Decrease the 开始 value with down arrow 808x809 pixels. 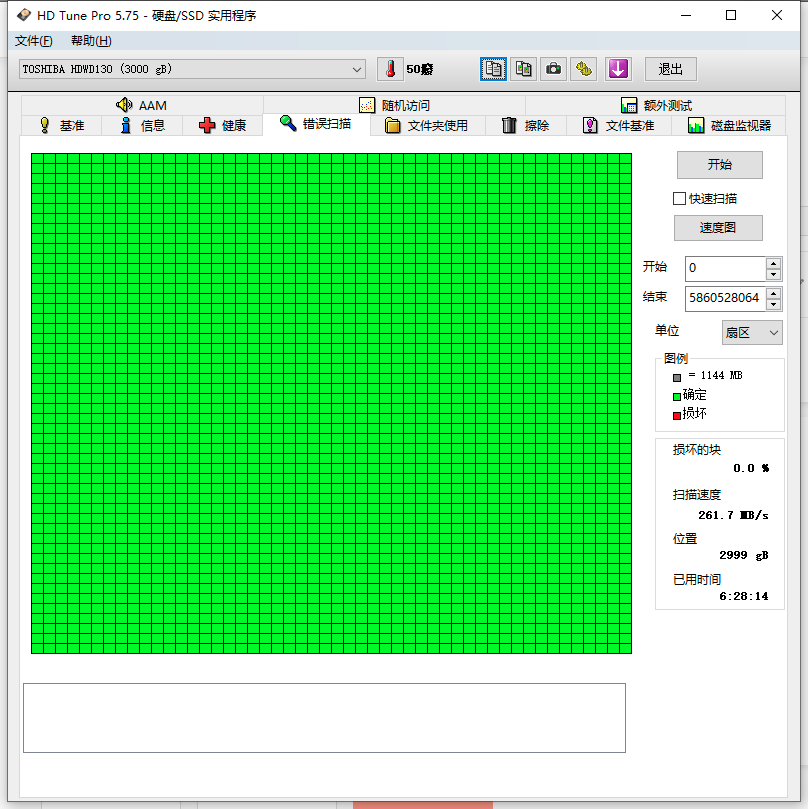[773, 274]
